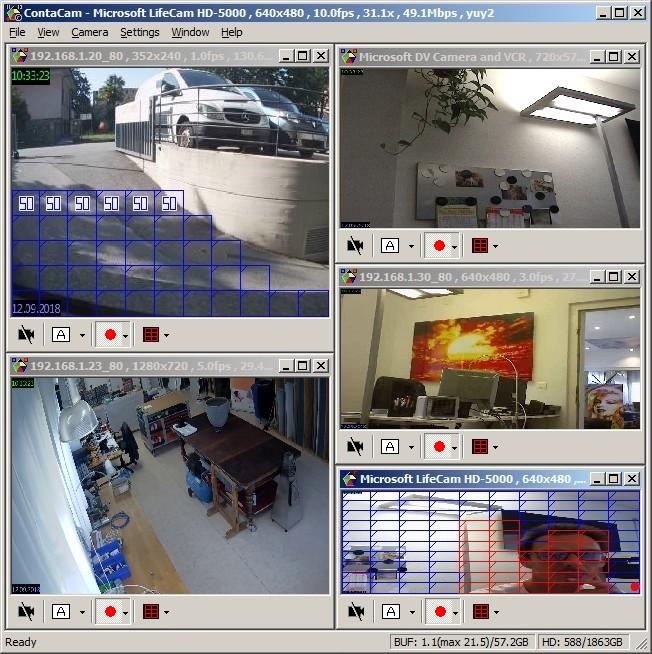
Task: Expand dropdown arrow next to A under 192.168.1.23_80
Action: click(82, 612)
